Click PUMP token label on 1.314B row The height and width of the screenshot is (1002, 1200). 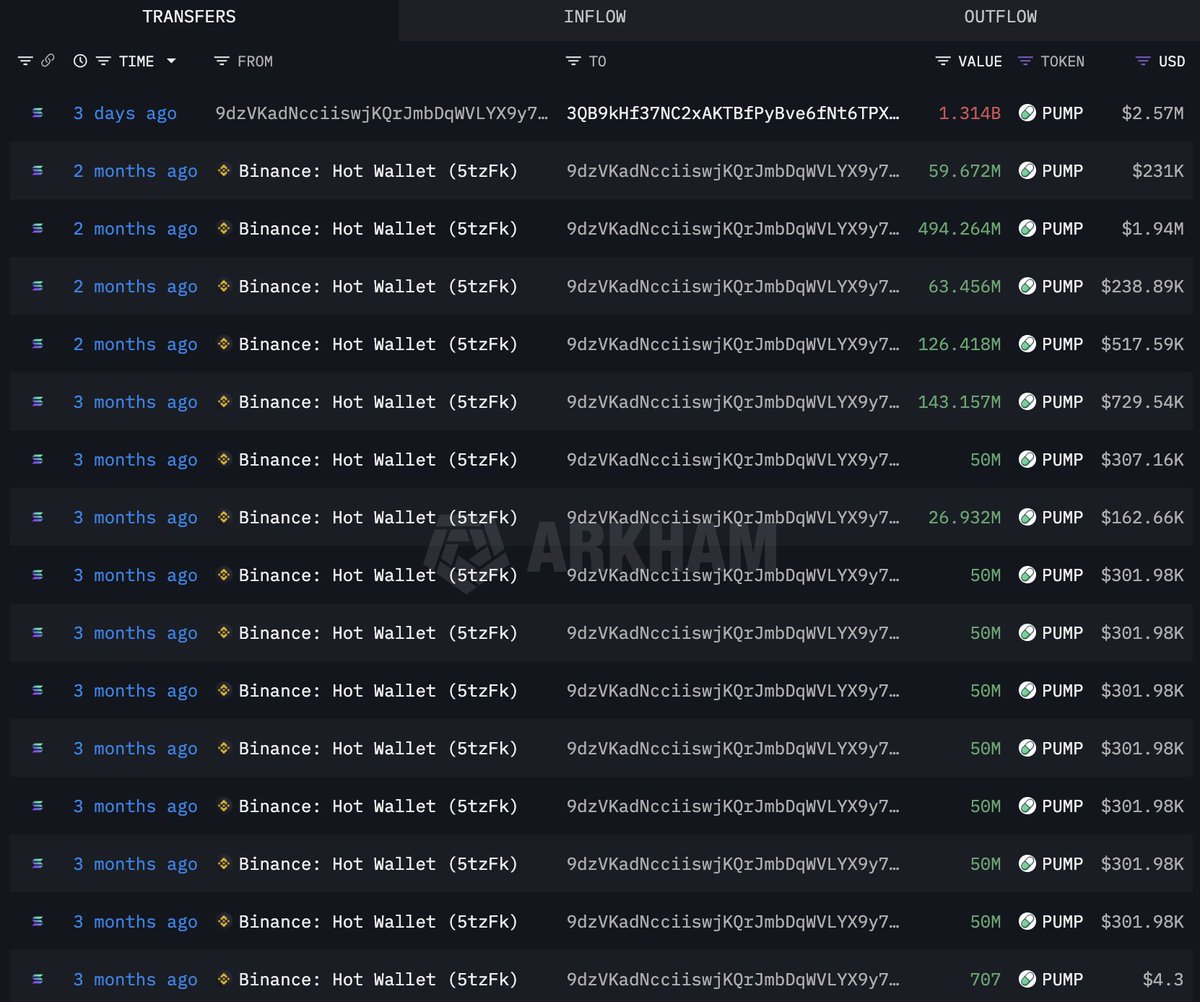pos(1062,113)
